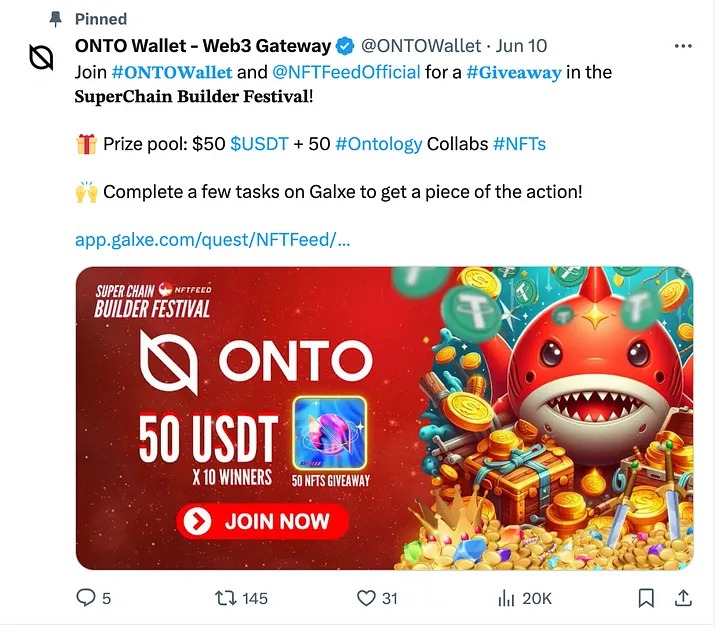Click the $USDT cashtag
This screenshot has height=628, width=720.
[259, 144]
